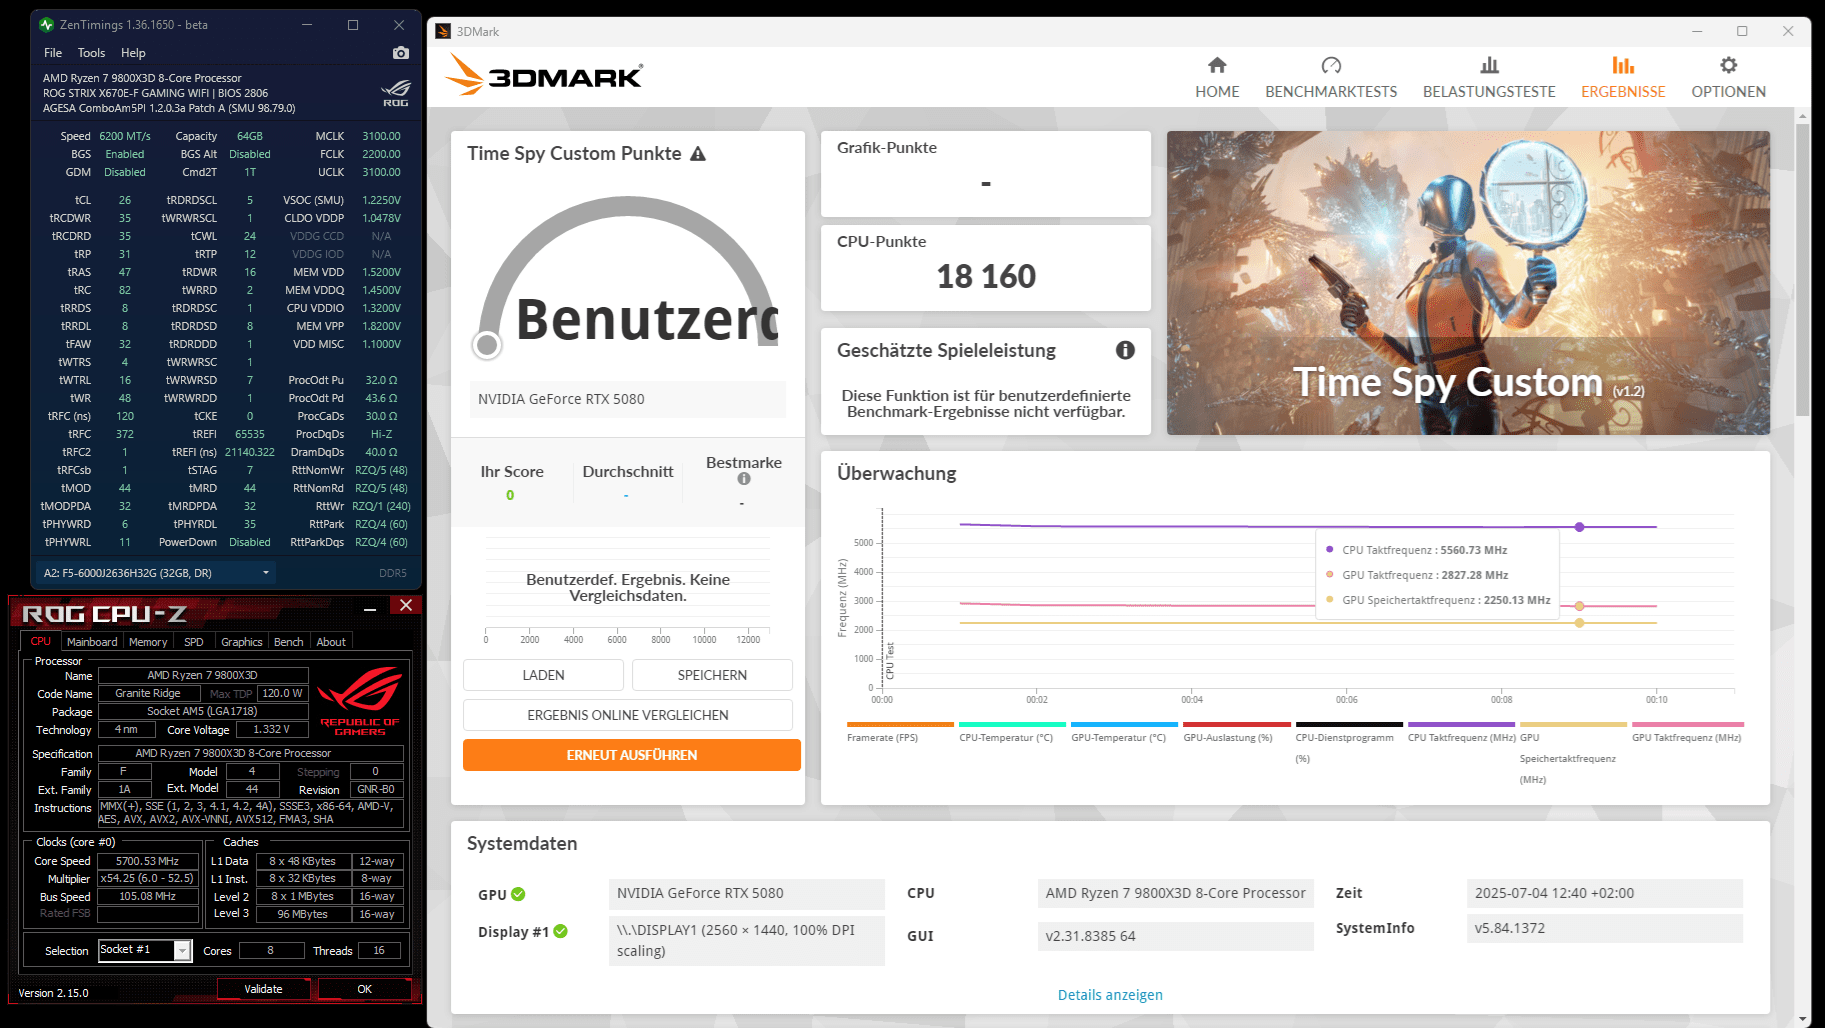The height and width of the screenshot is (1028, 1825).
Task: Click the orange ERNEUT AUSFÜHREN button
Action: [x=632, y=755]
